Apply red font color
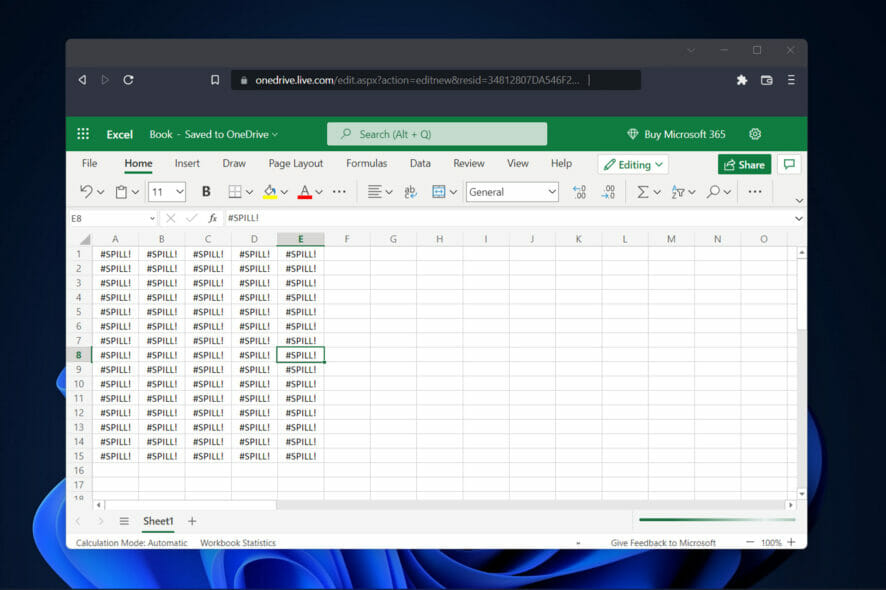886x590 pixels. [305, 192]
